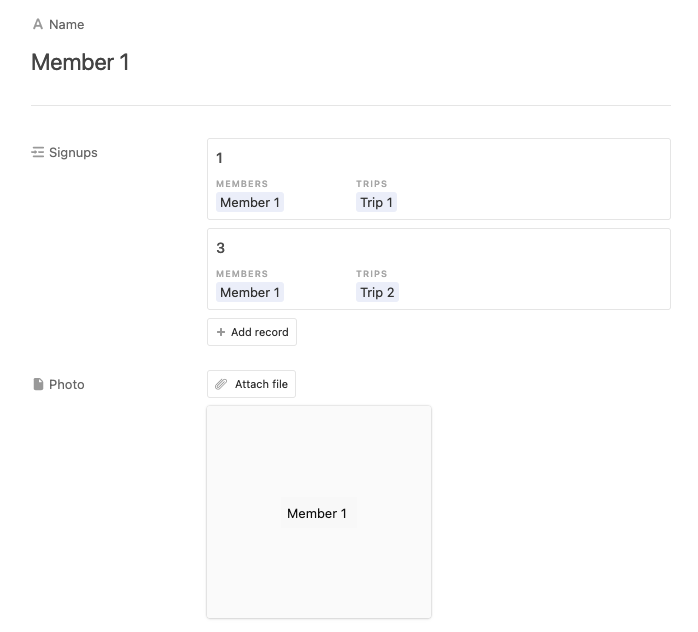698x632 pixels.
Task: Click the Name field label
Action: point(66,24)
